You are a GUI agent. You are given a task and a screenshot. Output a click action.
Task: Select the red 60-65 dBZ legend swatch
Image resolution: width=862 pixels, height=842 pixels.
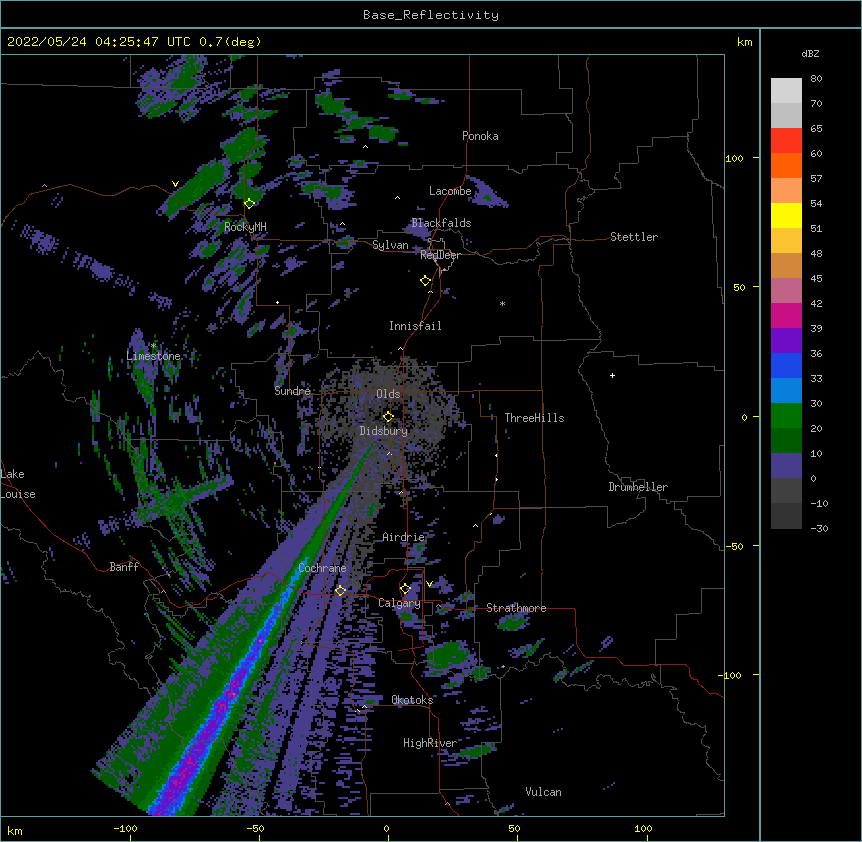tap(786, 141)
